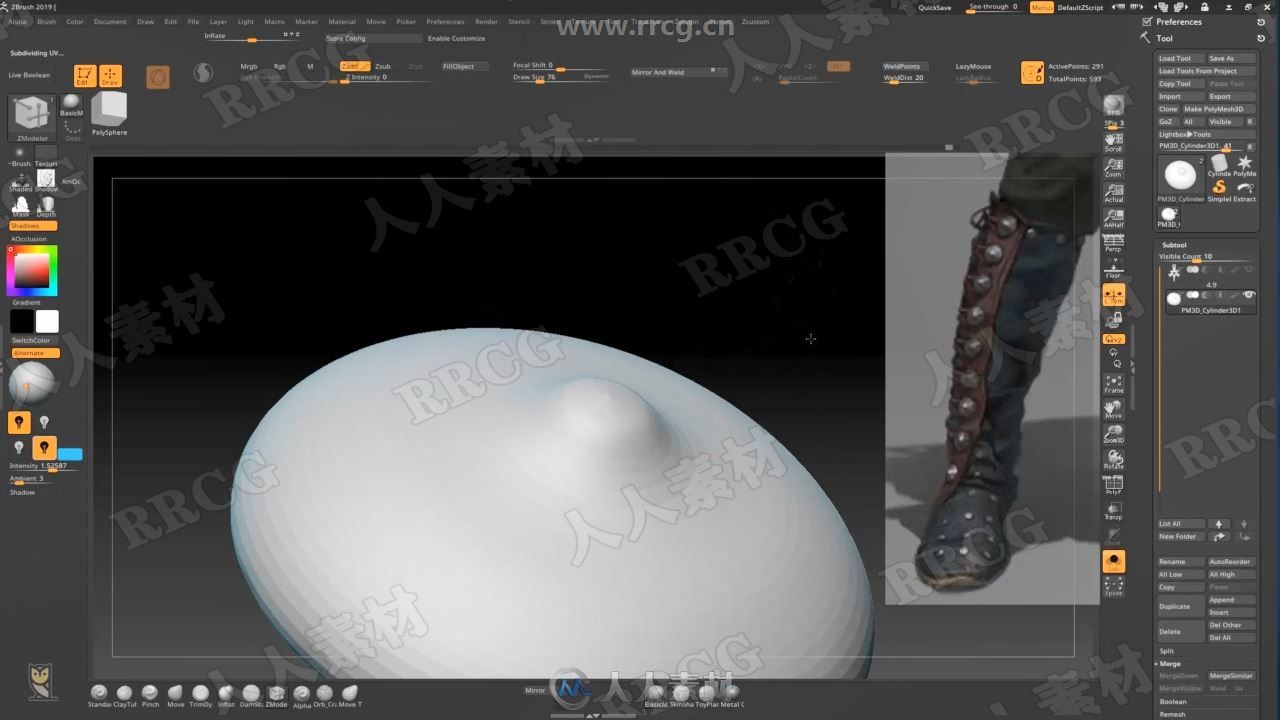Pick the Metal material at bottom
Screen dimensions: 1280x720
tap(732, 695)
